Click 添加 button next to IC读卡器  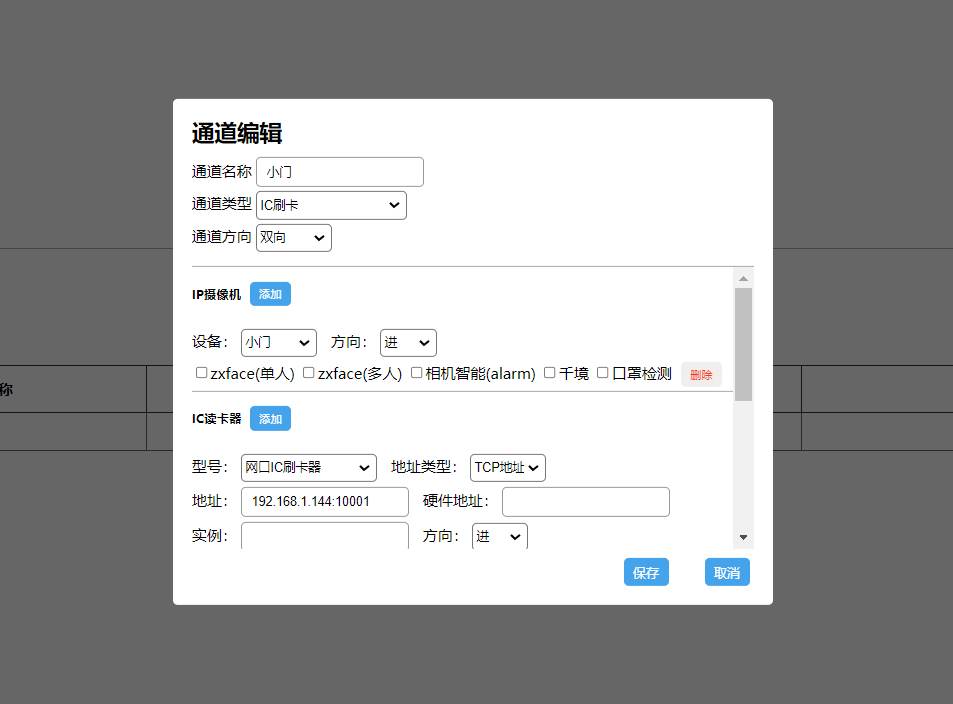click(270, 419)
